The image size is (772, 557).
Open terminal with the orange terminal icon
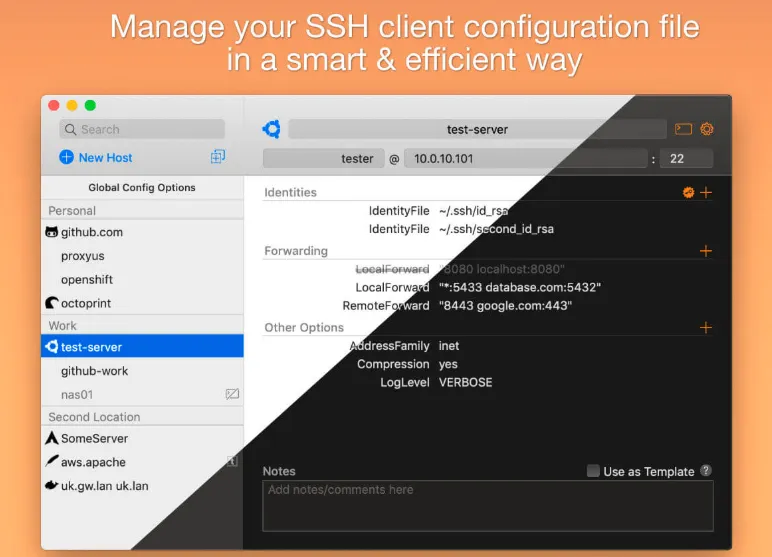[683, 129]
